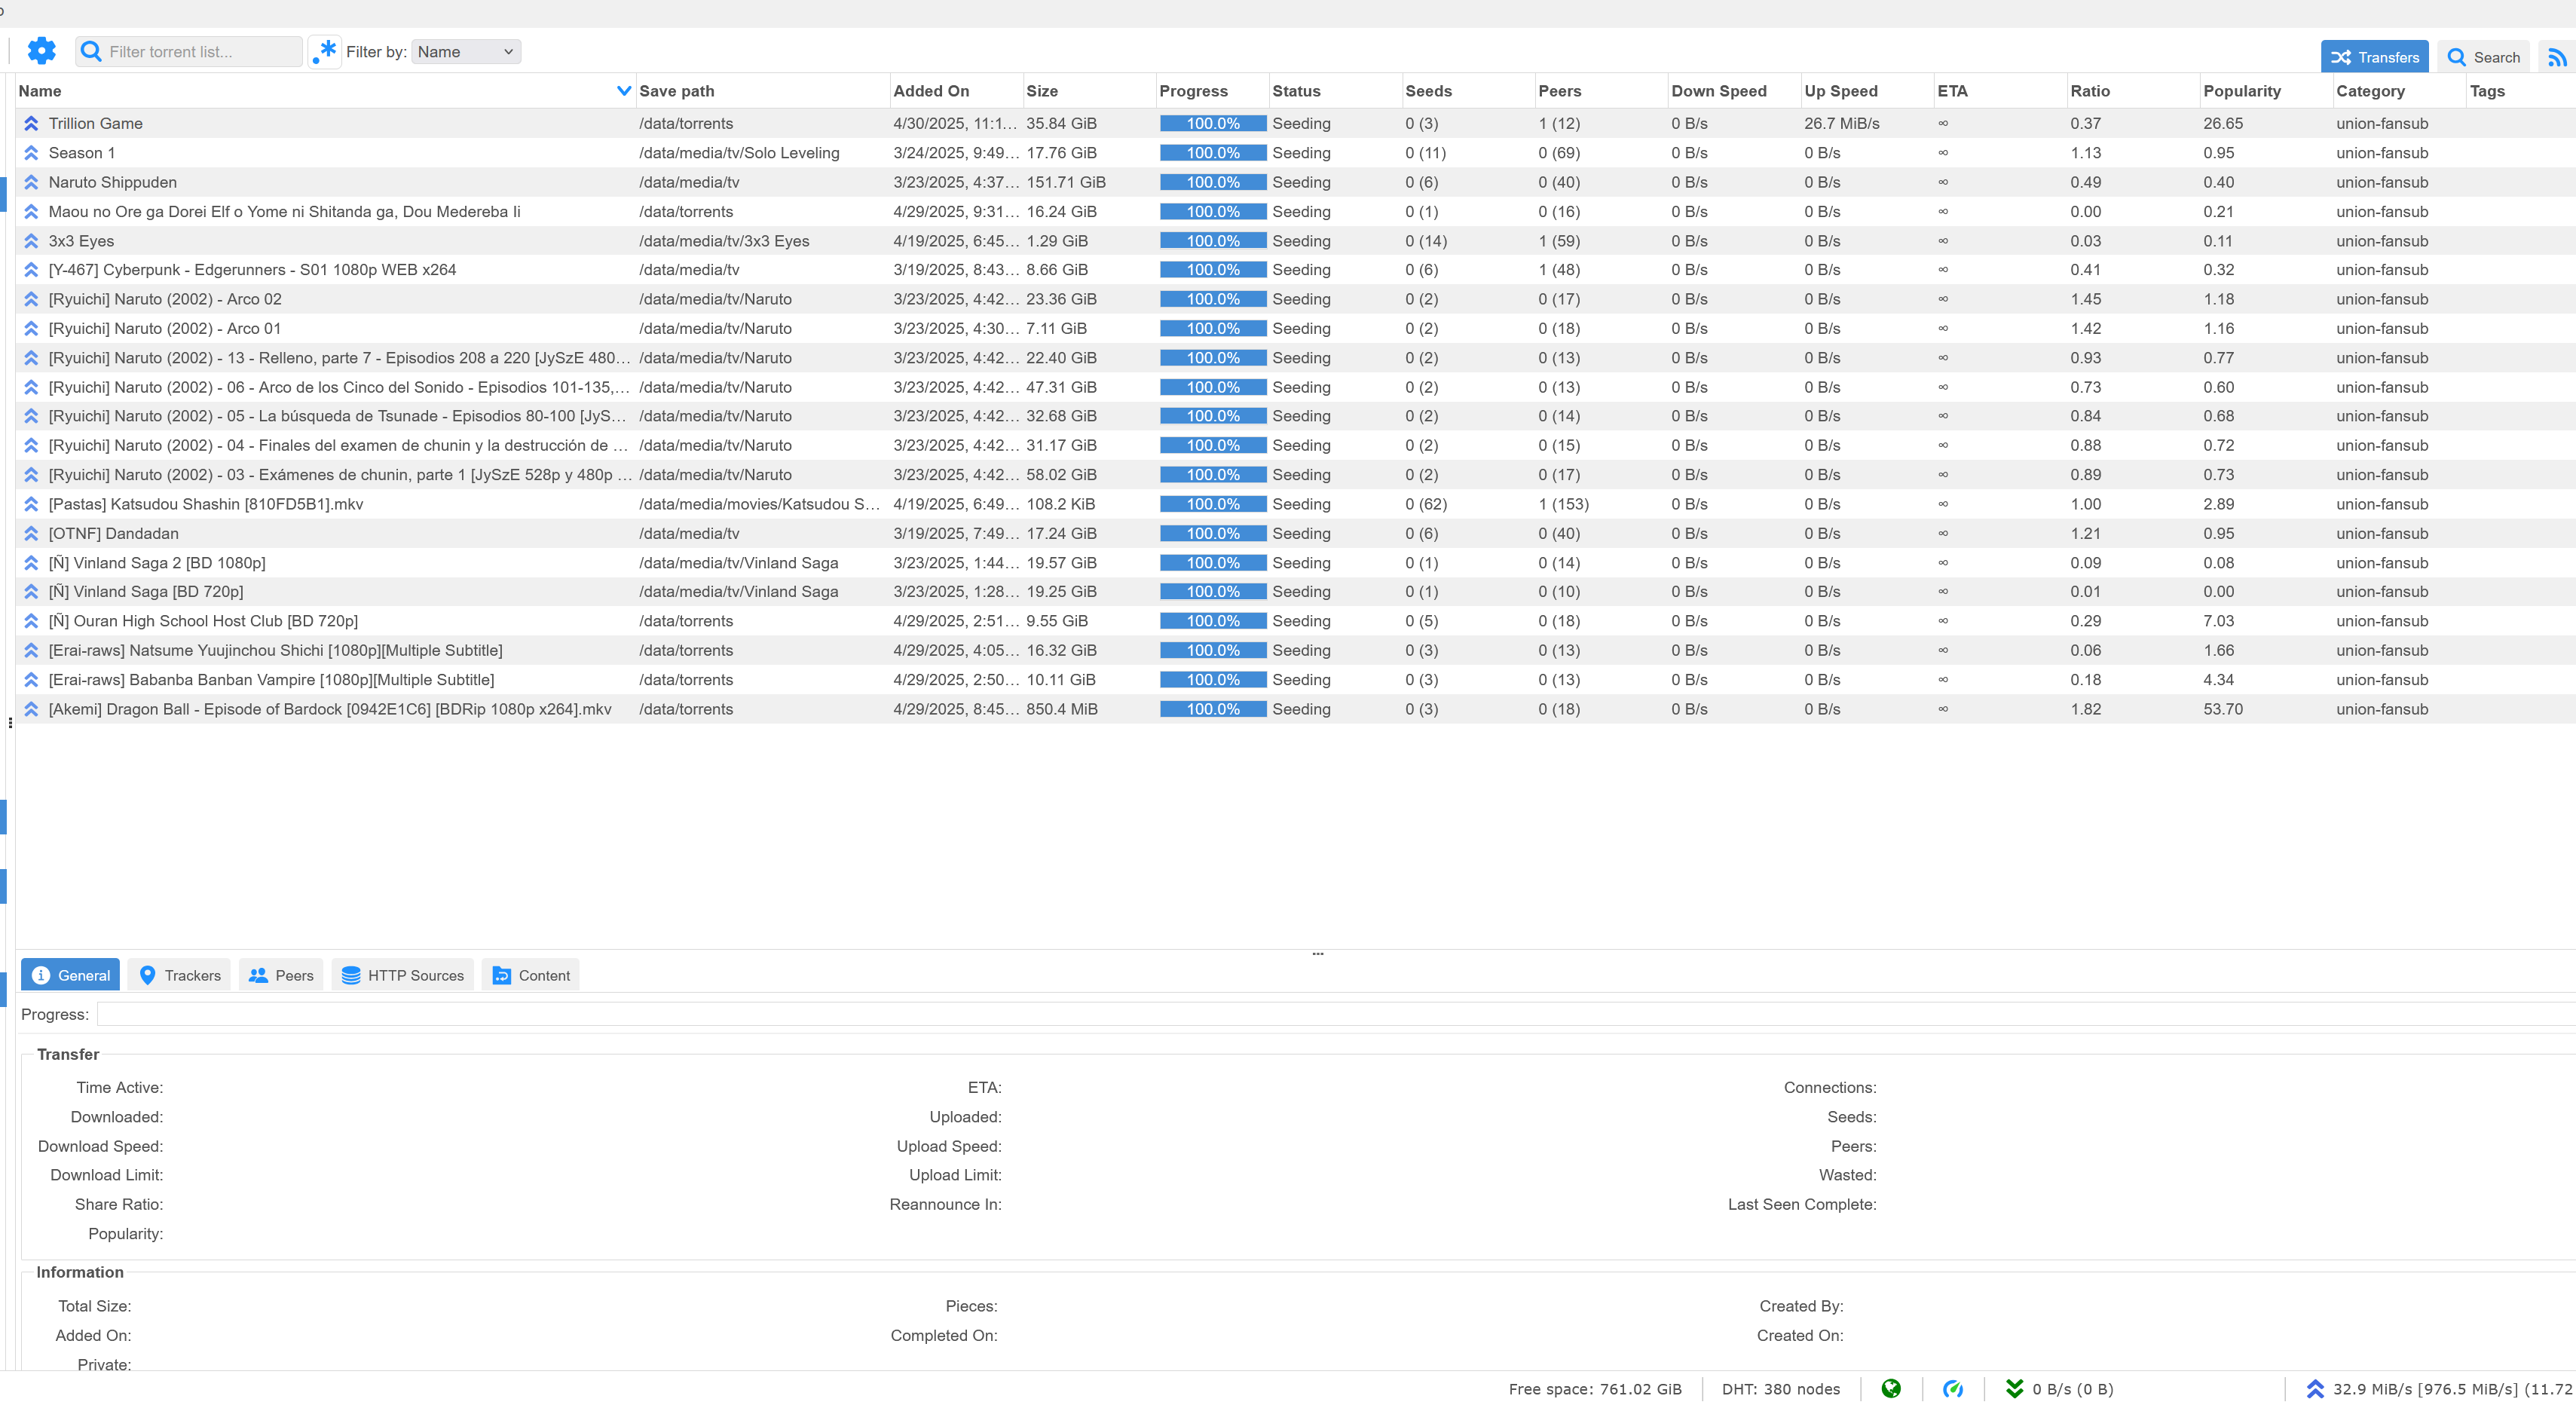This screenshot has height=1402, width=2576.
Task: Click seeding icon for Season 1 row
Action: tap(31, 153)
